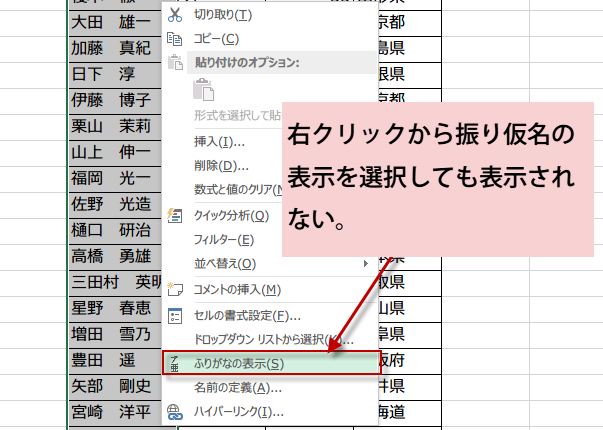Select 削除(D)... menu entry
Screen dimensions: 603x430
223,166
